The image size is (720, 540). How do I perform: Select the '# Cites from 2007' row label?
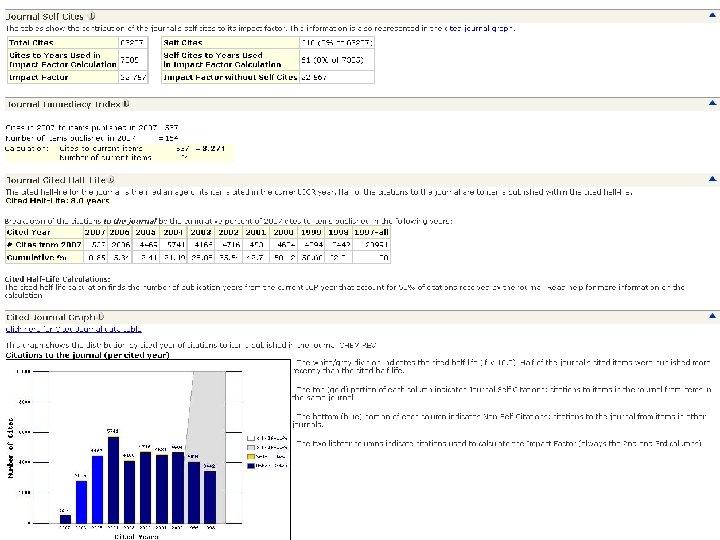[x=45, y=245]
